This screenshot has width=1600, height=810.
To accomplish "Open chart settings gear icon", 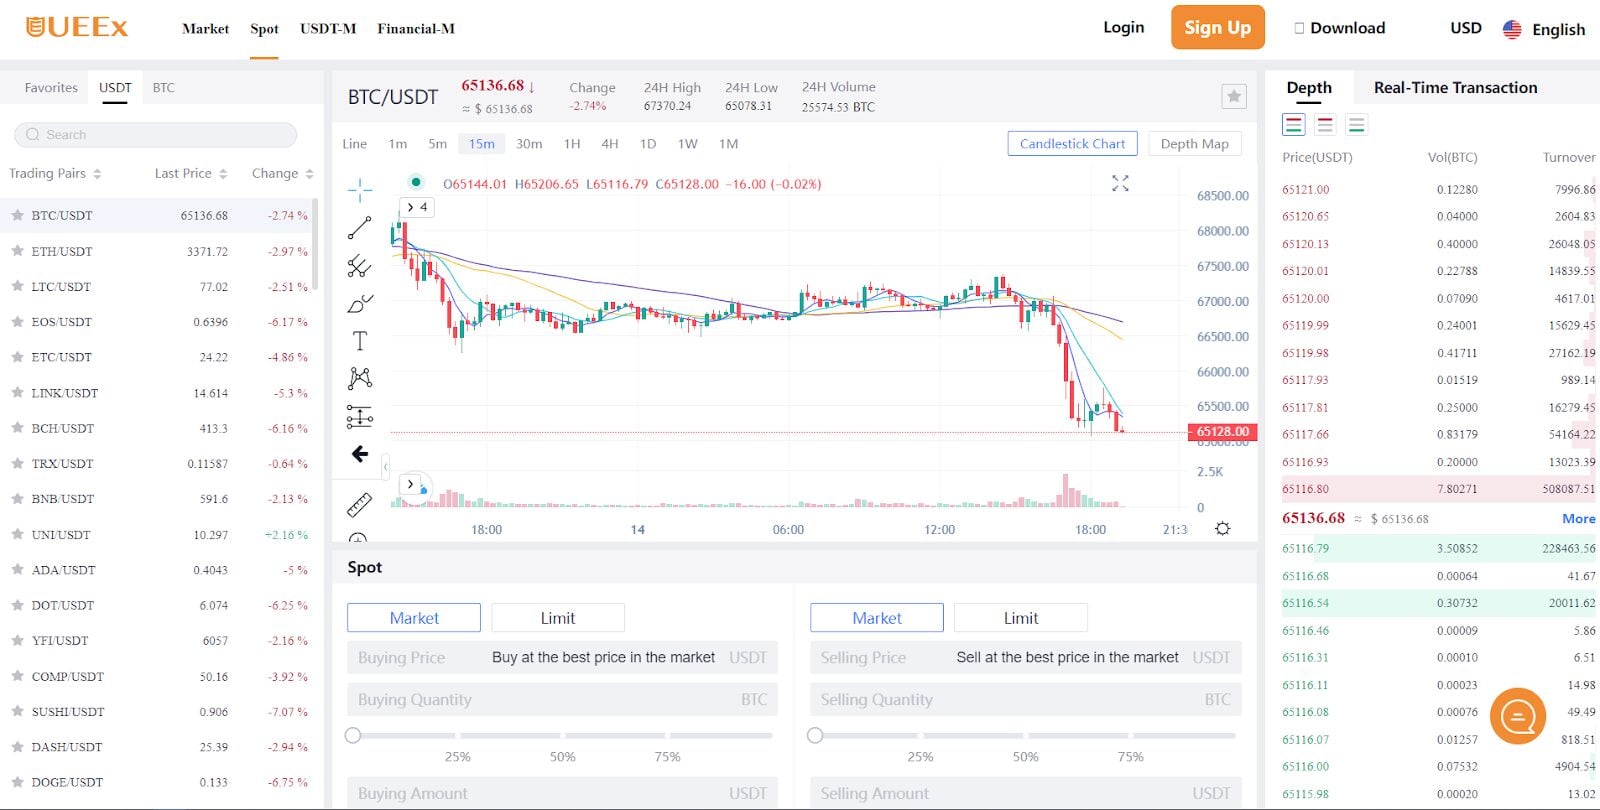I will [x=1222, y=529].
